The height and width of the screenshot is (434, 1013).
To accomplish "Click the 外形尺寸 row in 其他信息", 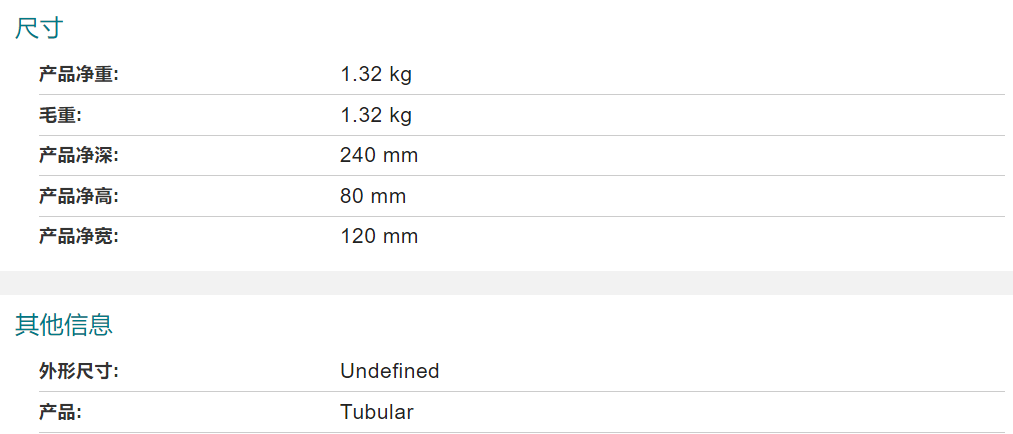I will coord(521,371).
